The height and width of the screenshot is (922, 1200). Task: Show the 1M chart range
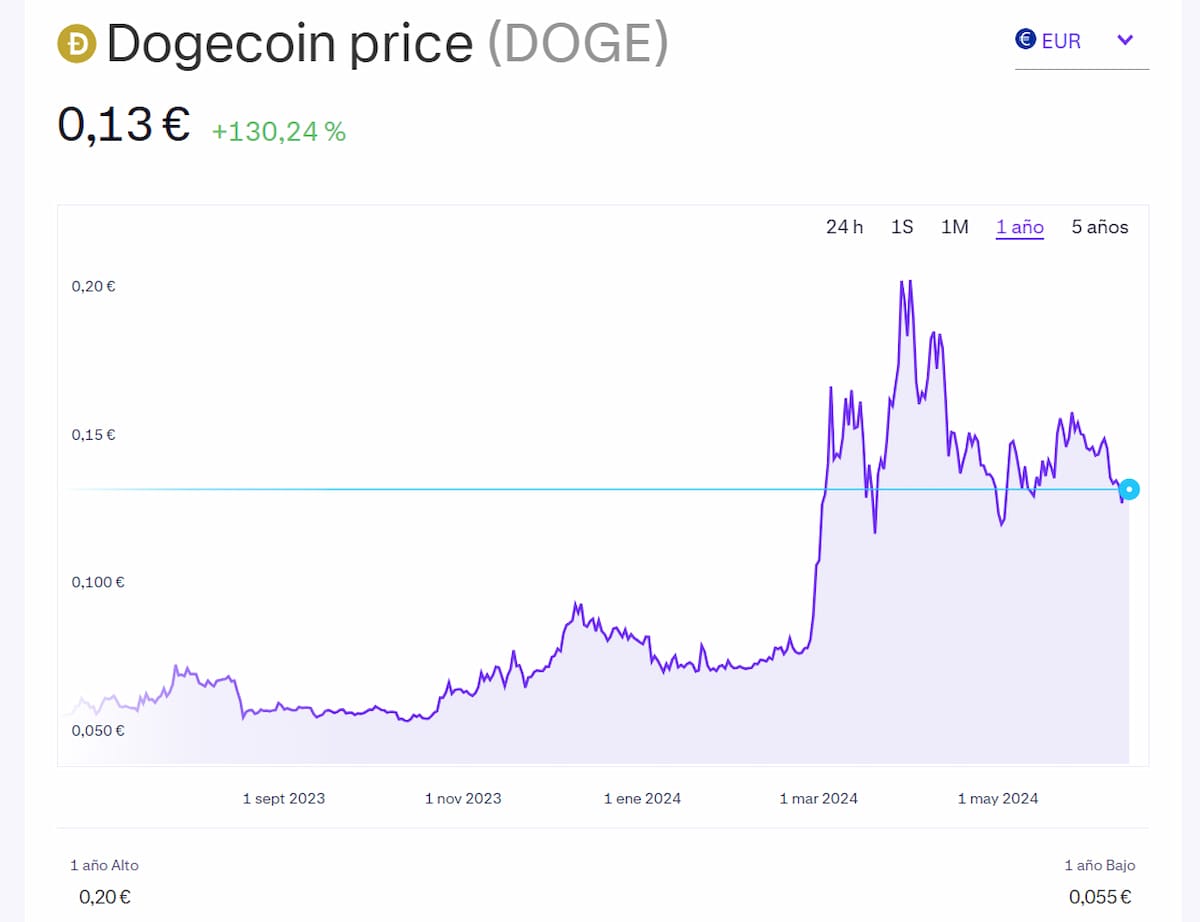coord(955,227)
